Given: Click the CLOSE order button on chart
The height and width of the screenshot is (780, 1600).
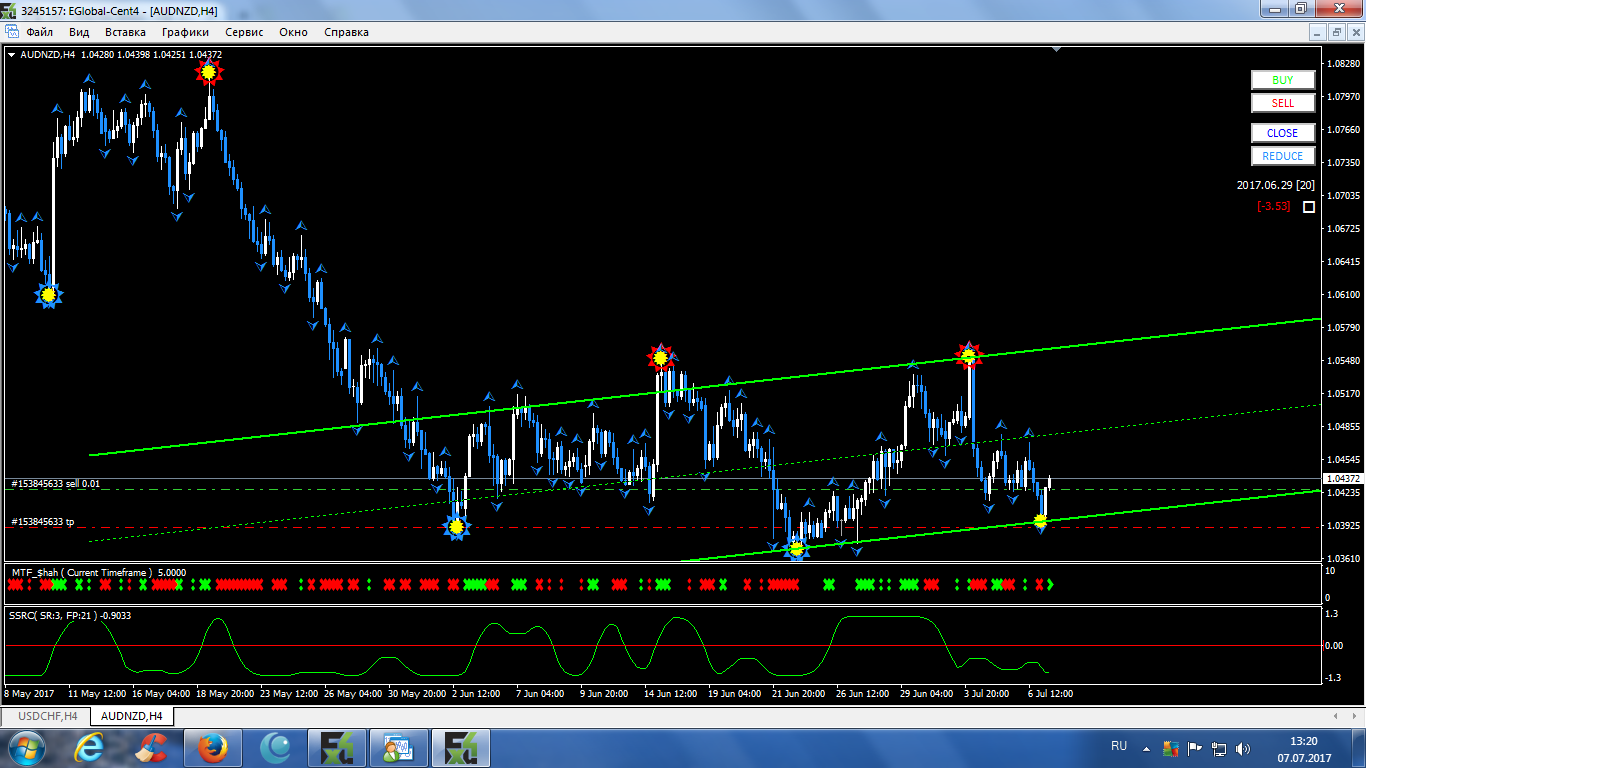Looking at the screenshot, I should point(1283,133).
